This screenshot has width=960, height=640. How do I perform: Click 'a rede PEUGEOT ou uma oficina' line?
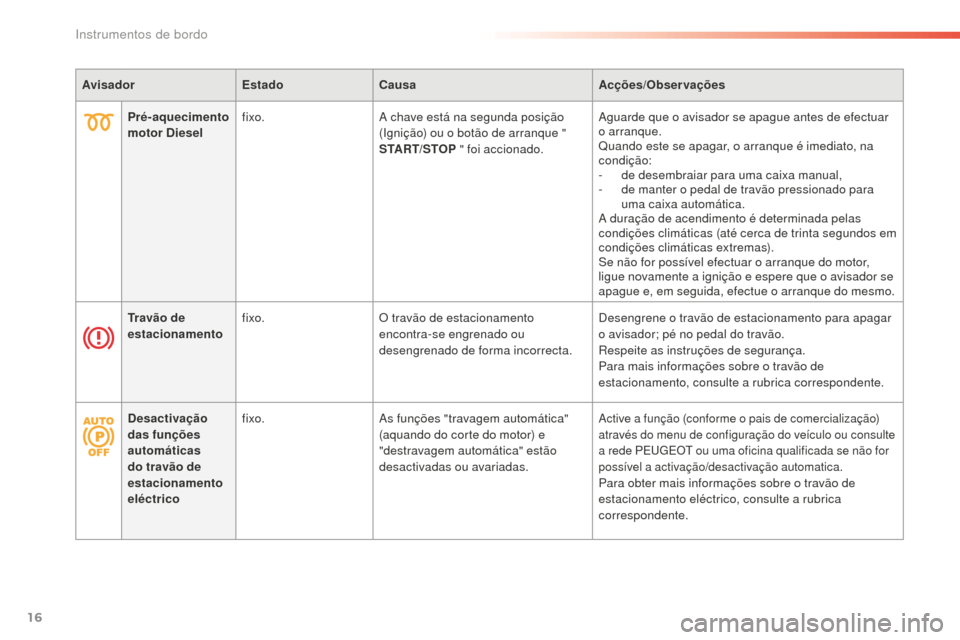(x=743, y=451)
